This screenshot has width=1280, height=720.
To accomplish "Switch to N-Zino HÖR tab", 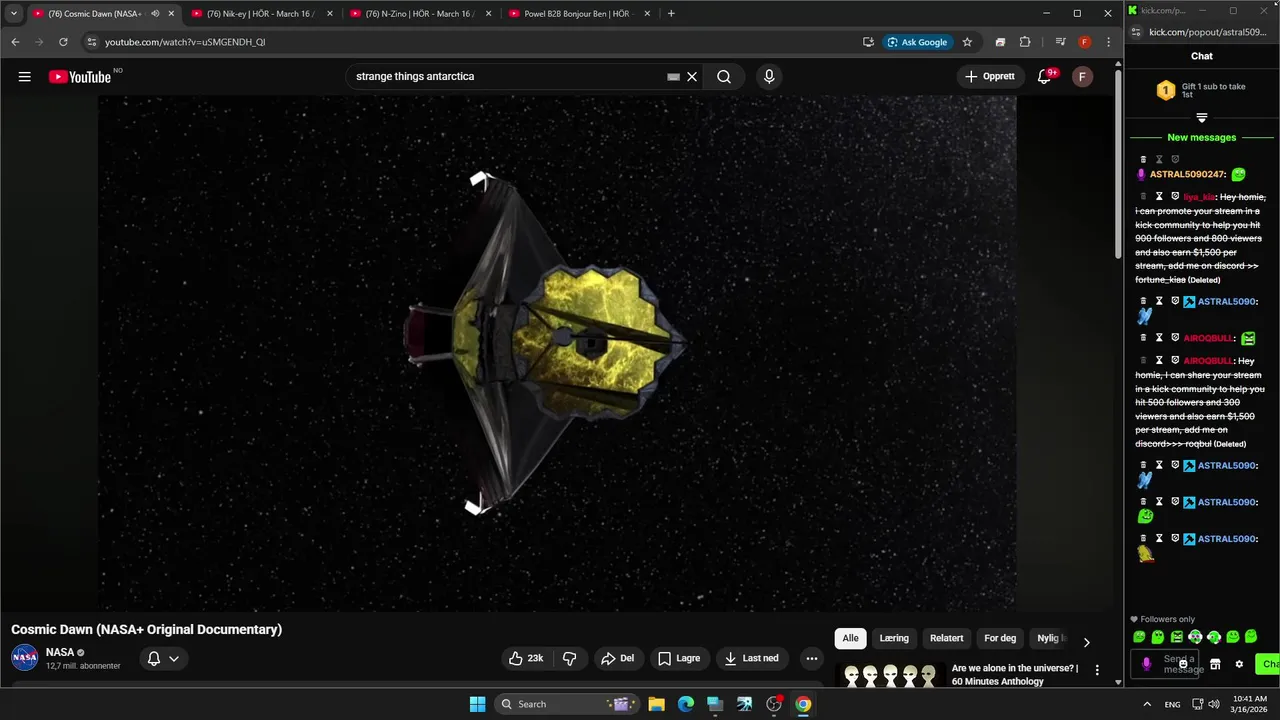I will click(419, 14).
